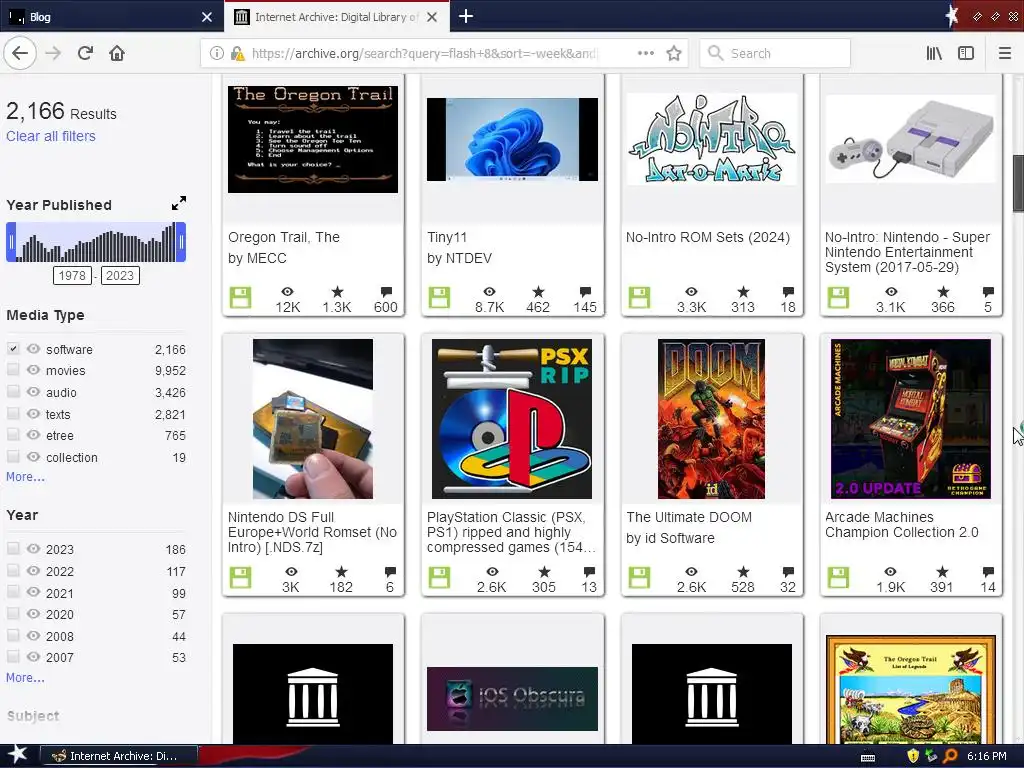
Task: Grab the right handle of year range slider
Action: coord(181,242)
